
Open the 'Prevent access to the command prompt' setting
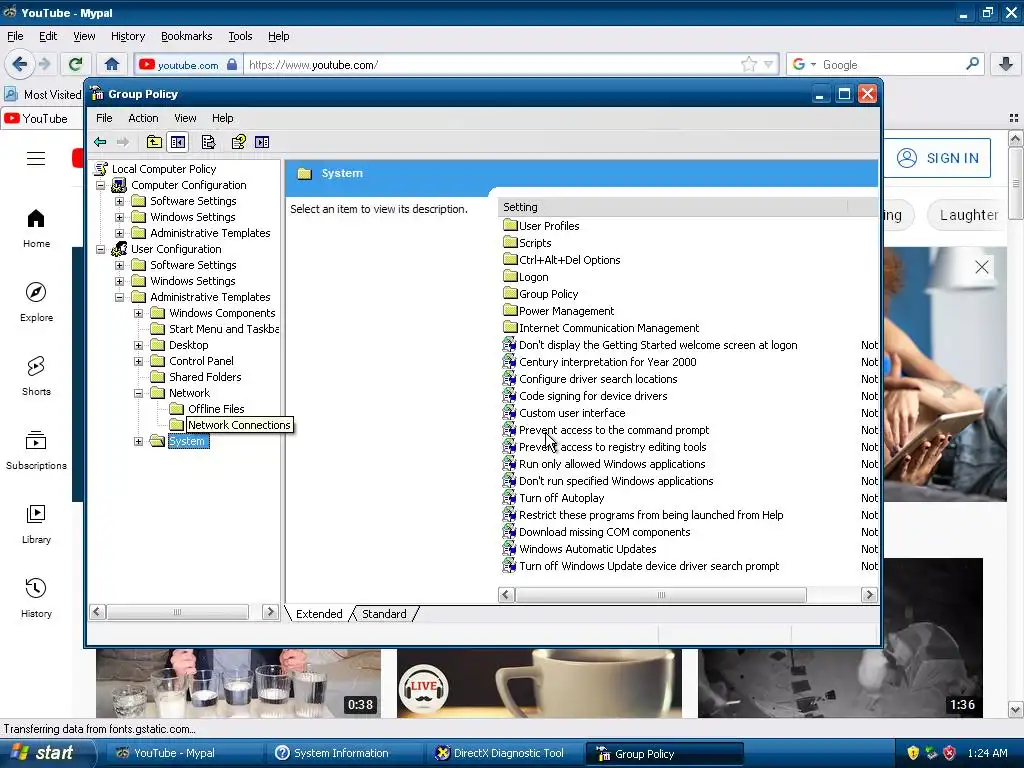(x=613, y=430)
